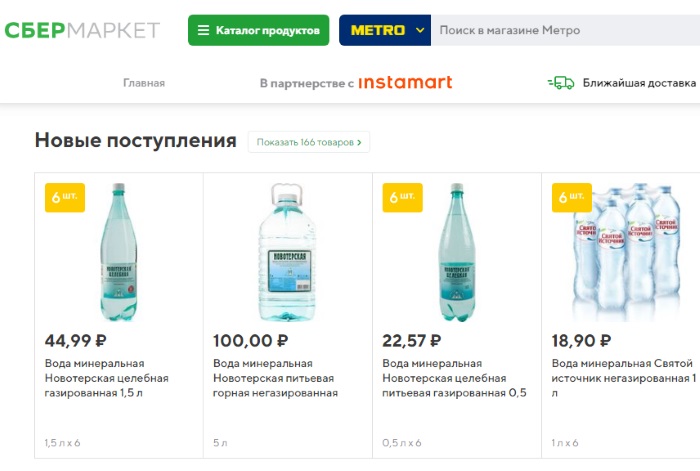Open Новотерская целебная газированная 1,5 л title
Screen dimensions: 700x471
coord(107,378)
